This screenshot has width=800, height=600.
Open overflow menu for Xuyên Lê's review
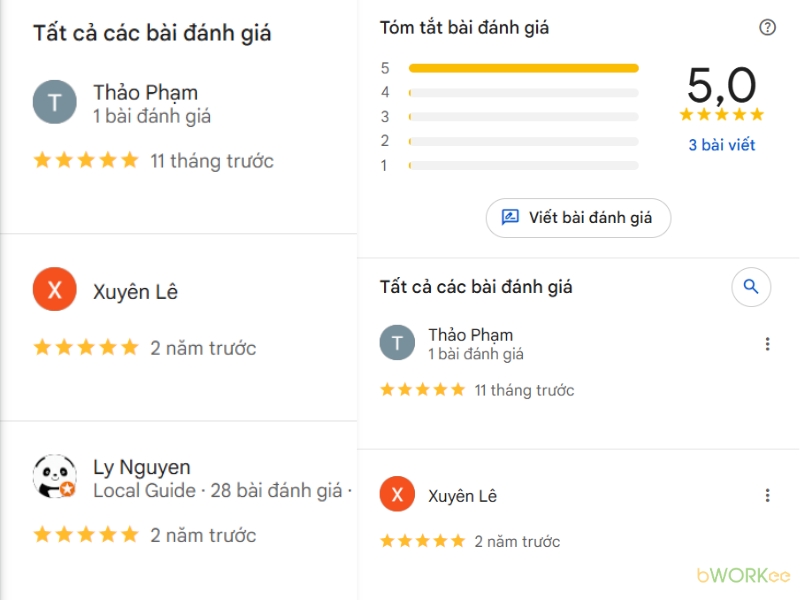pos(768,496)
